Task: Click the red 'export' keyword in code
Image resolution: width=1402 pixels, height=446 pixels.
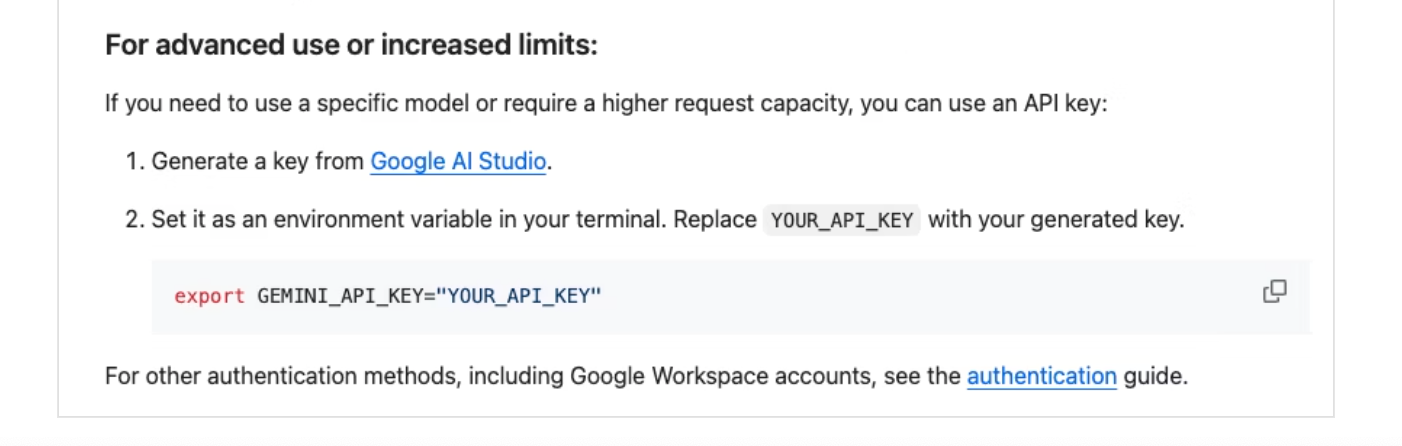Action: click(x=209, y=296)
